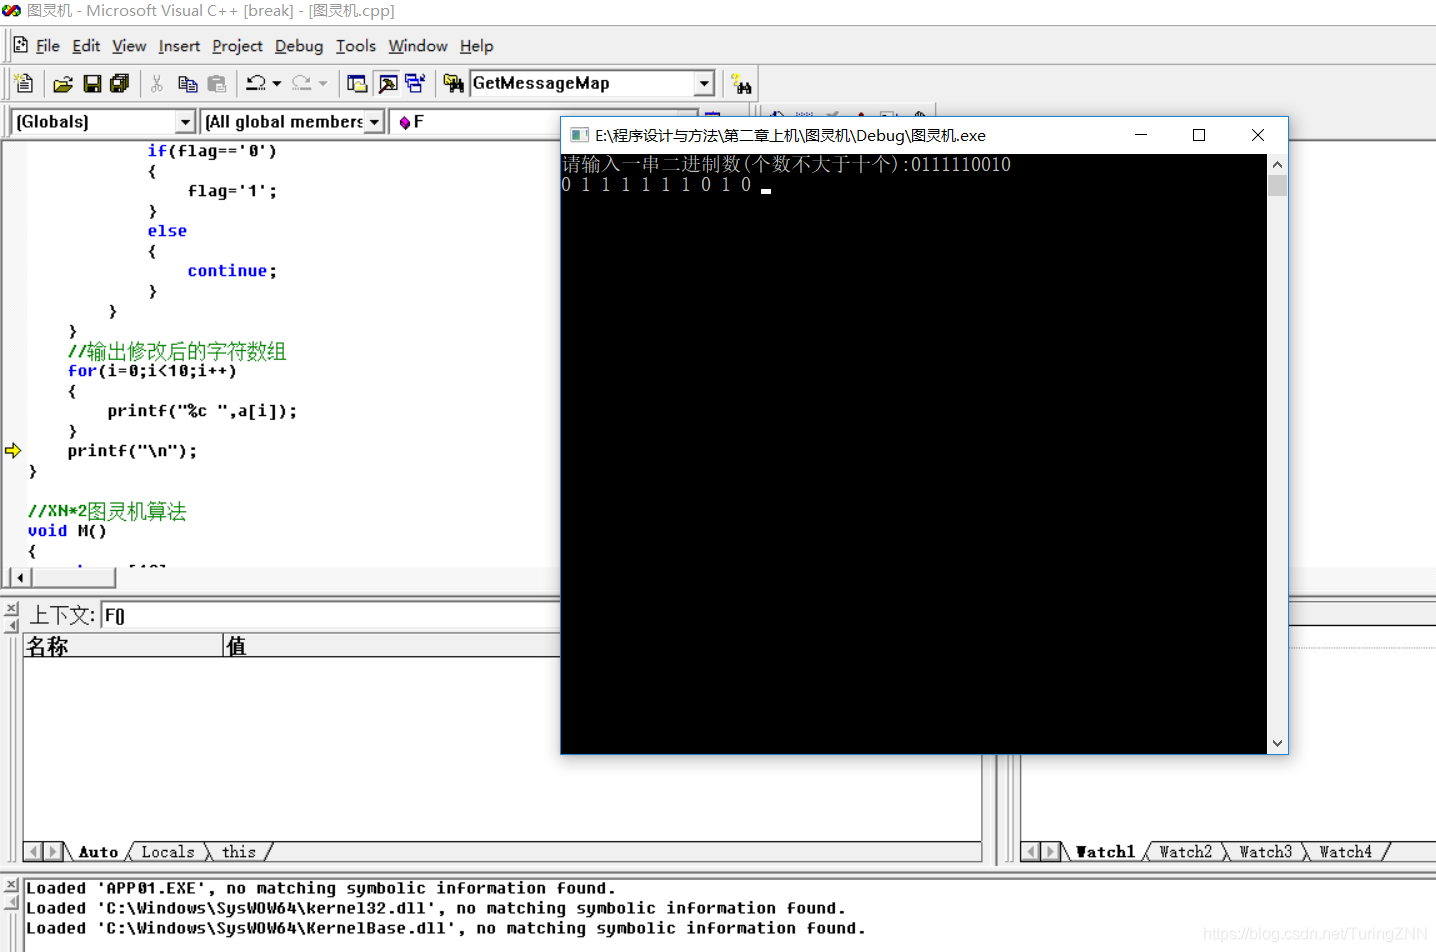1436x952 pixels.
Task: Open the Insert menu
Action: (x=179, y=46)
